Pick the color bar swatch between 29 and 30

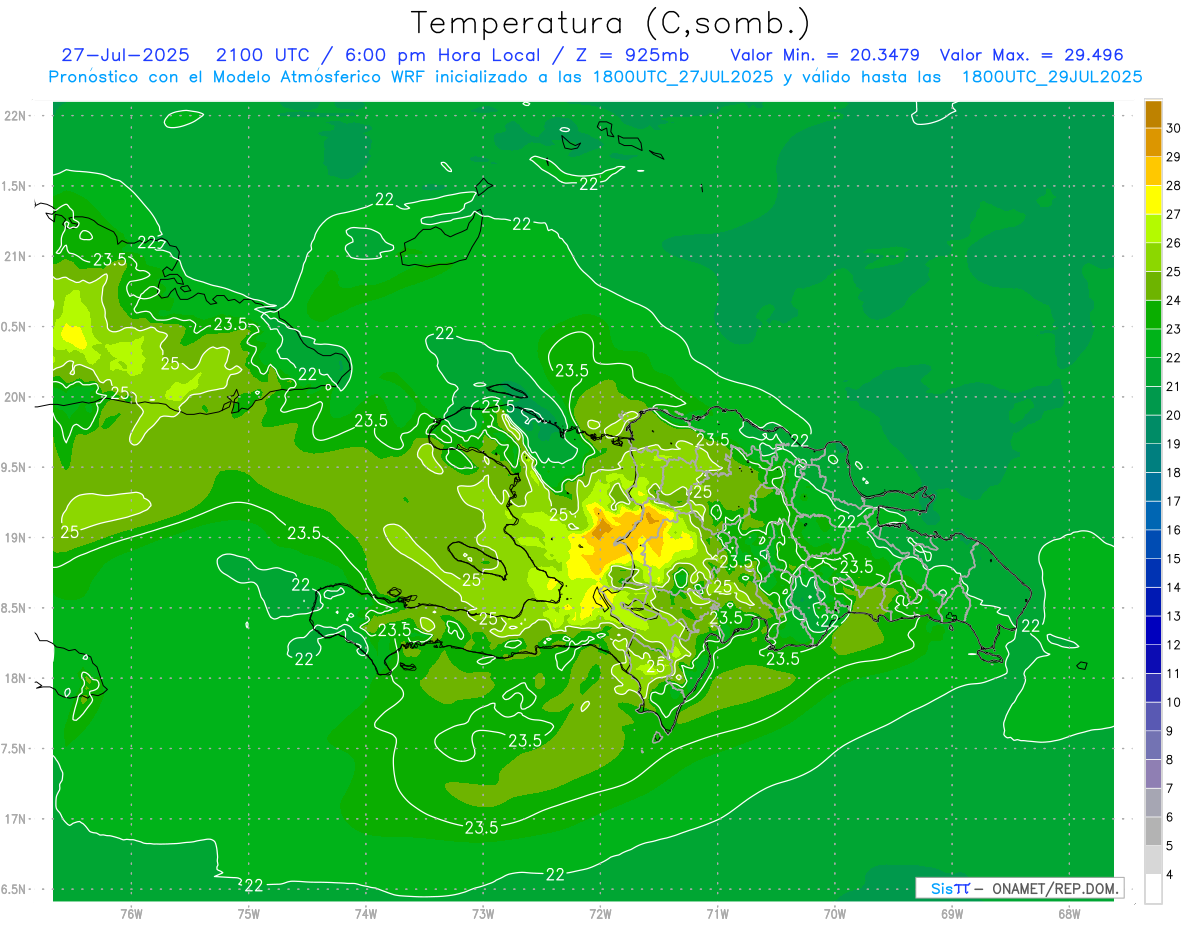[x=1153, y=142]
